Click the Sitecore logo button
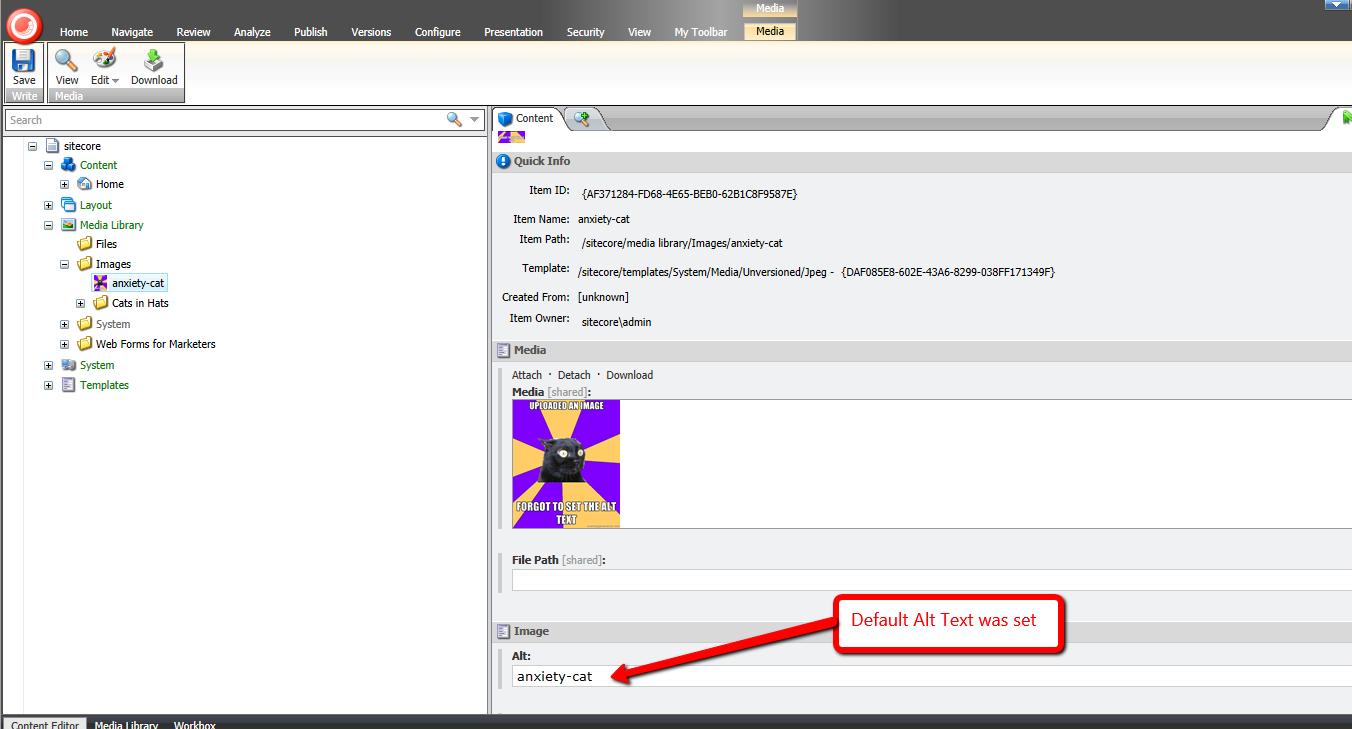The image size is (1352, 729). click(24, 24)
